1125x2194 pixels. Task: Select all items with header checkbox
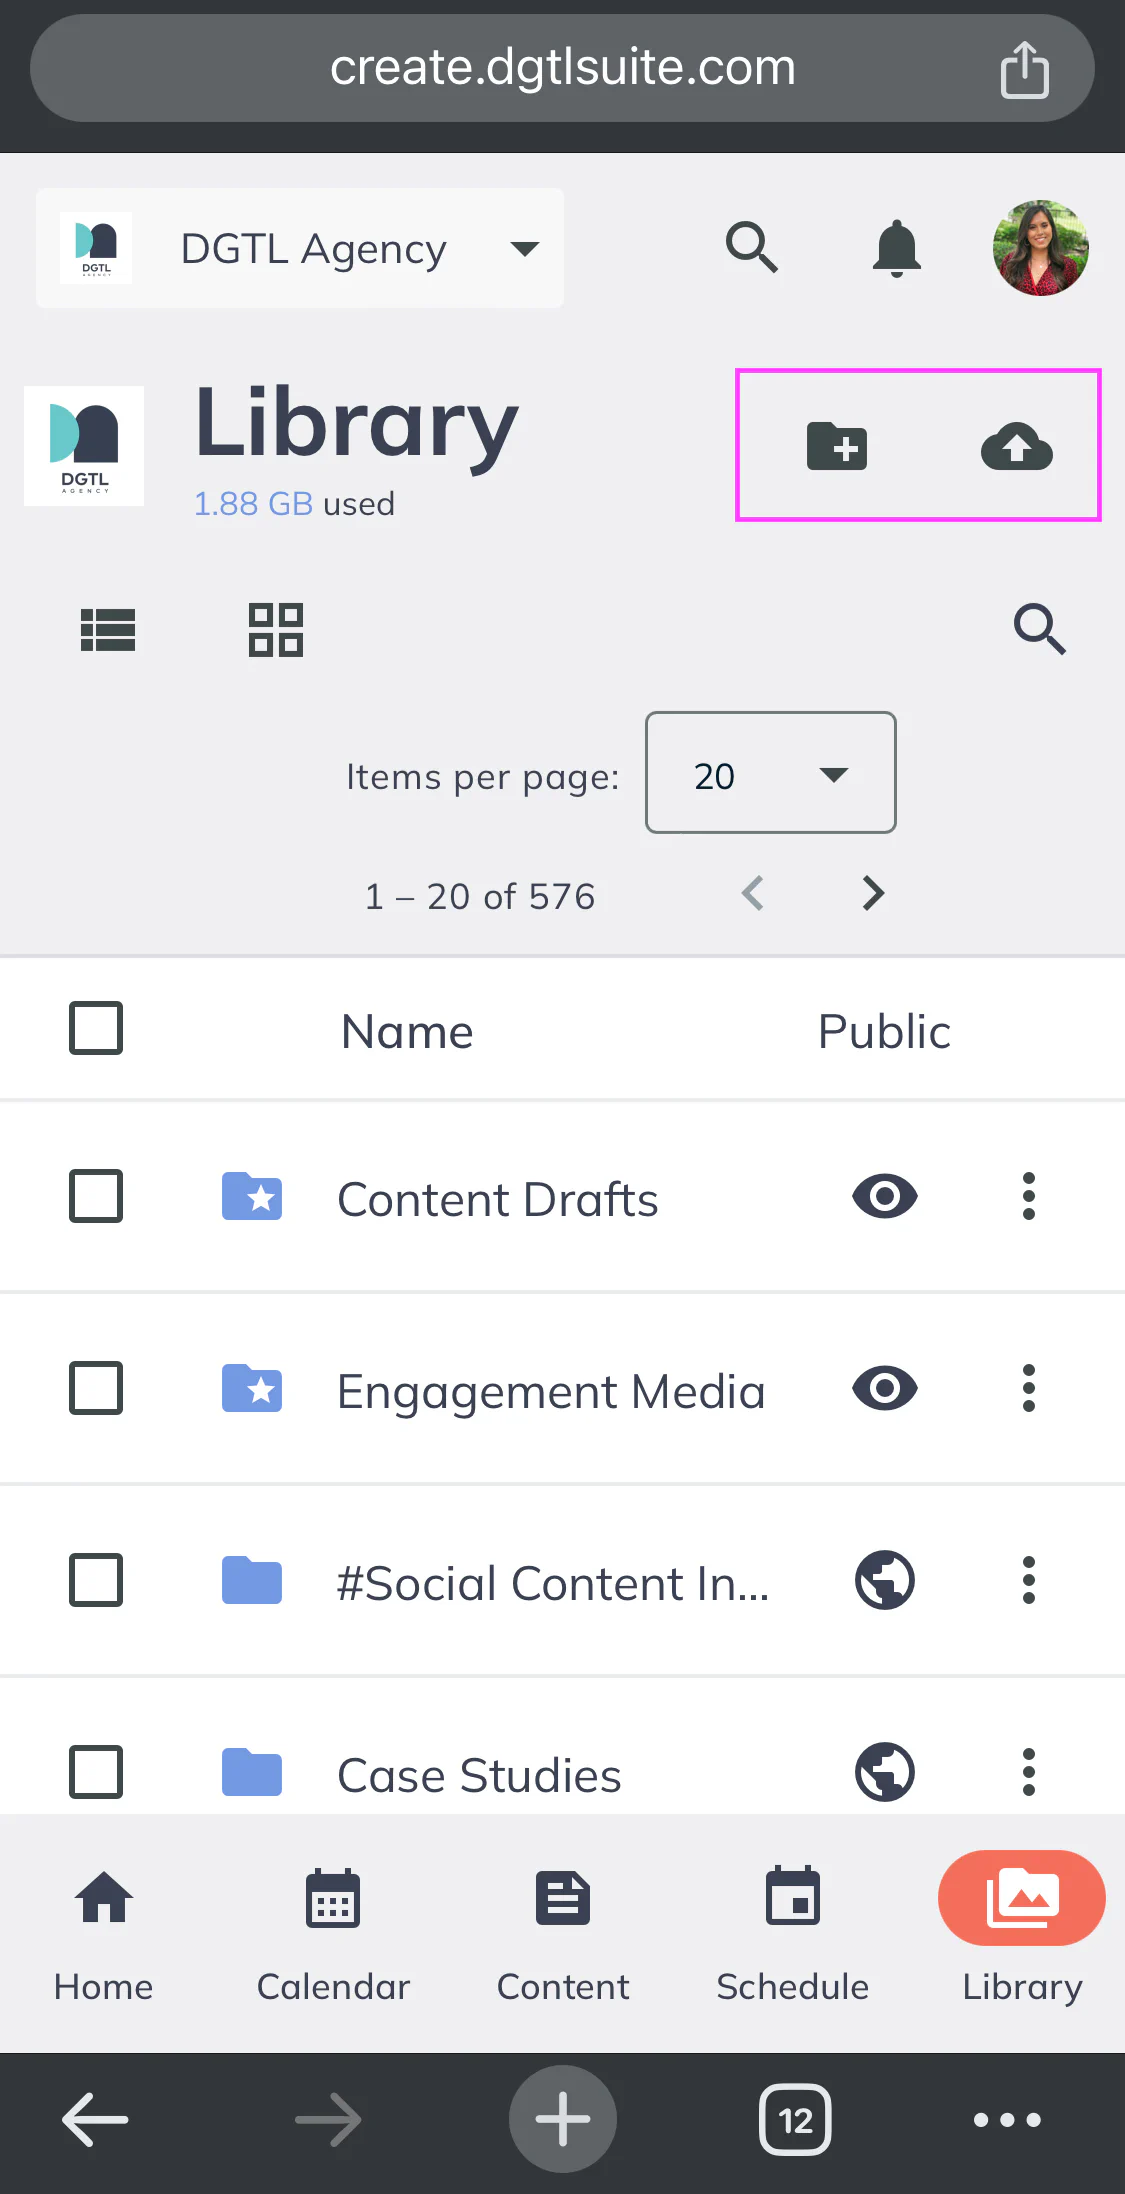click(96, 1029)
